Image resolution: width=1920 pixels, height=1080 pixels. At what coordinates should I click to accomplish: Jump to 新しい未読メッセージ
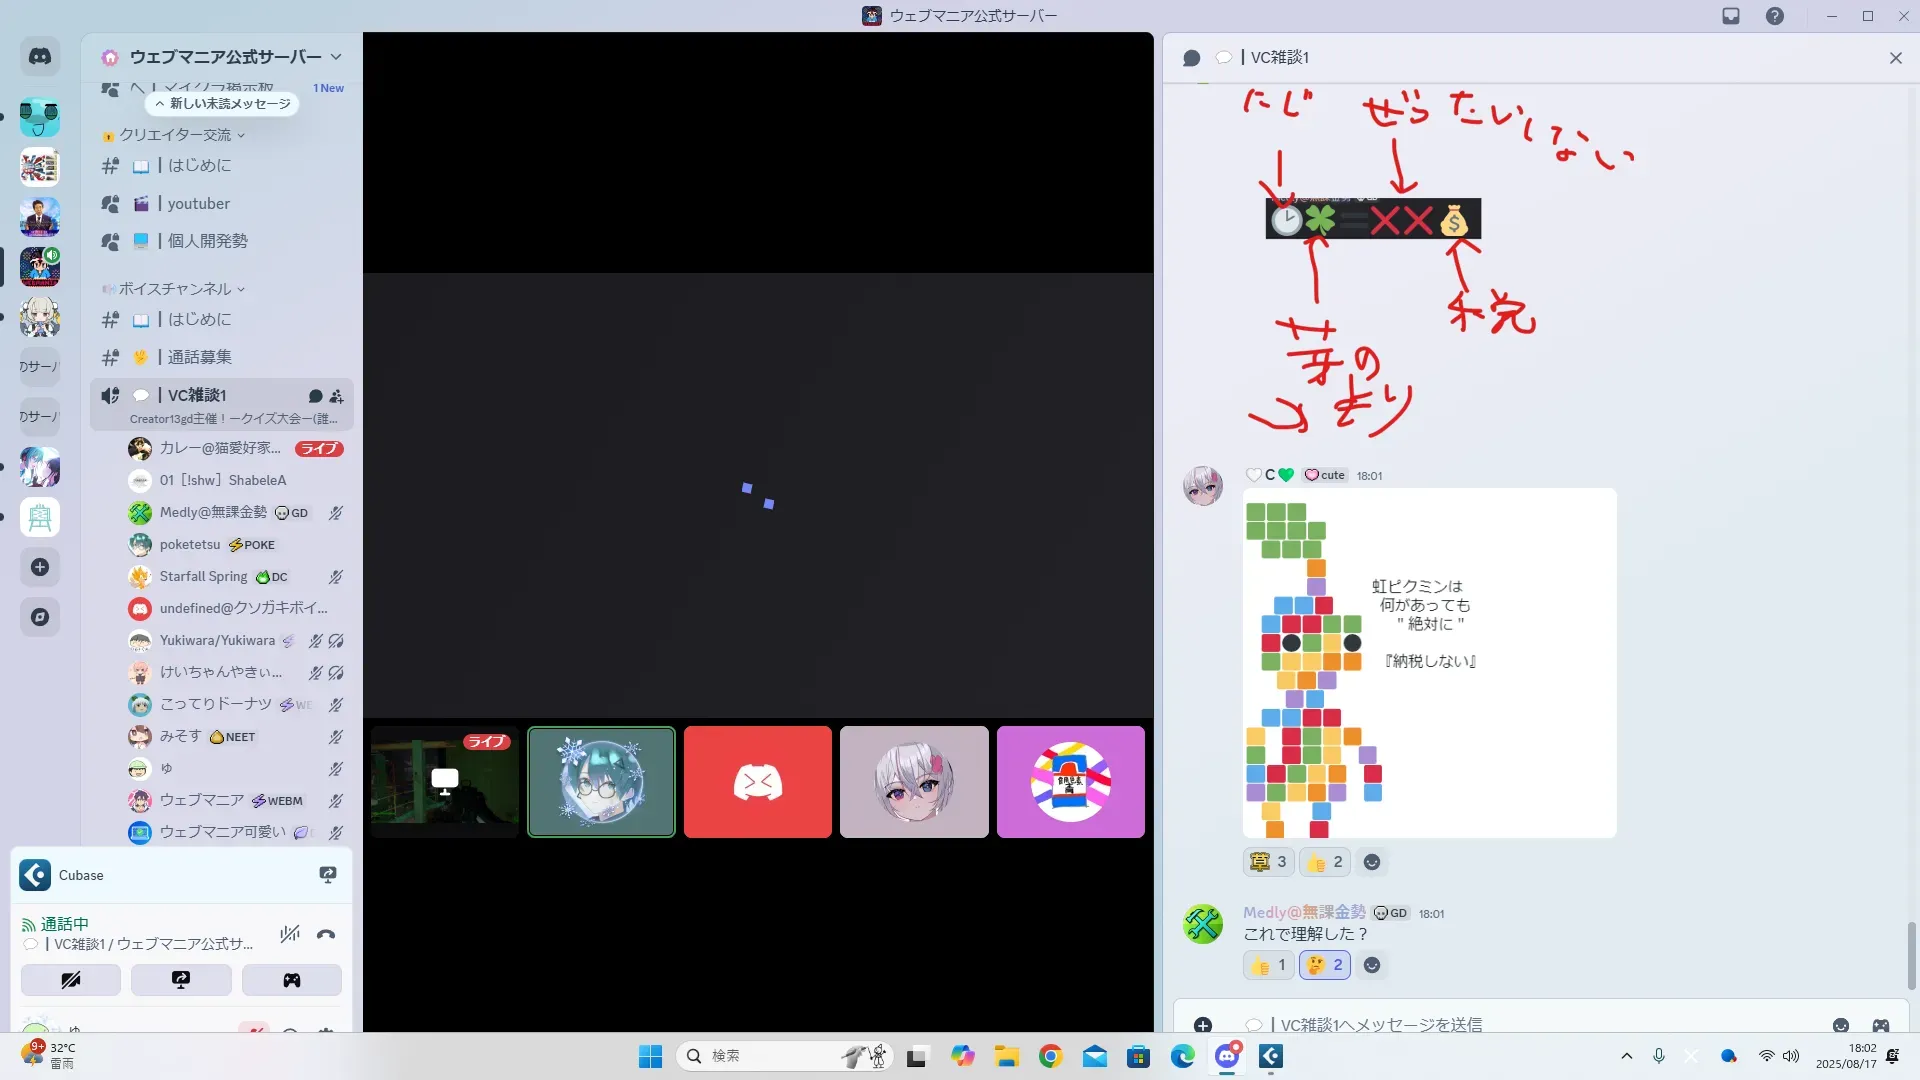pyautogui.click(x=223, y=104)
